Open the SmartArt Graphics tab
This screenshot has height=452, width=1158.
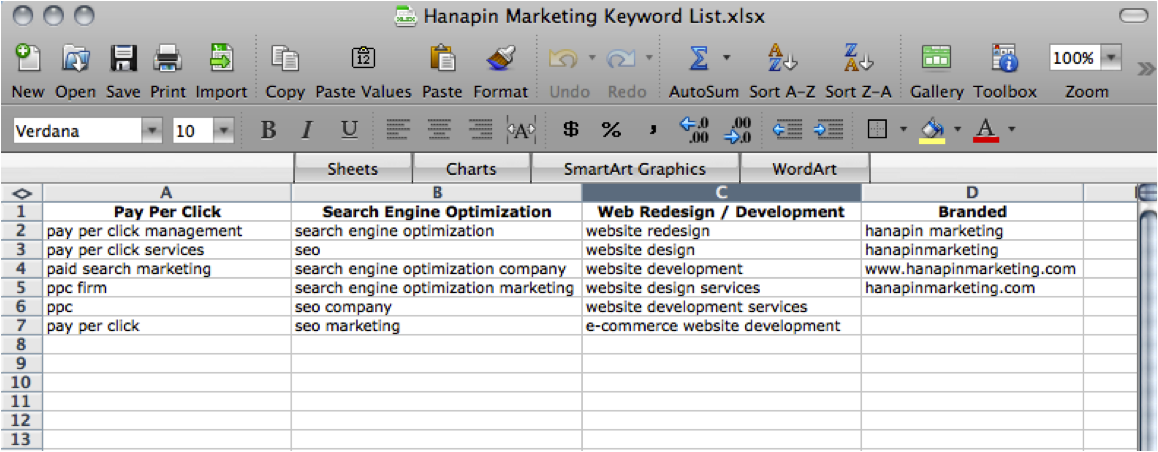click(635, 168)
